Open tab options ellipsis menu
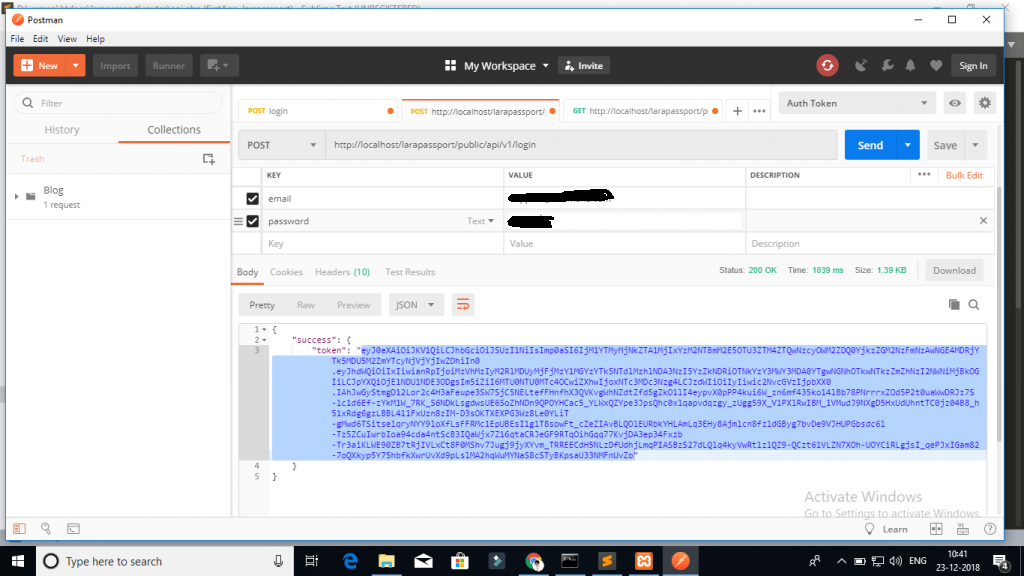Screen dimensions: 1024x576 (x=759, y=111)
